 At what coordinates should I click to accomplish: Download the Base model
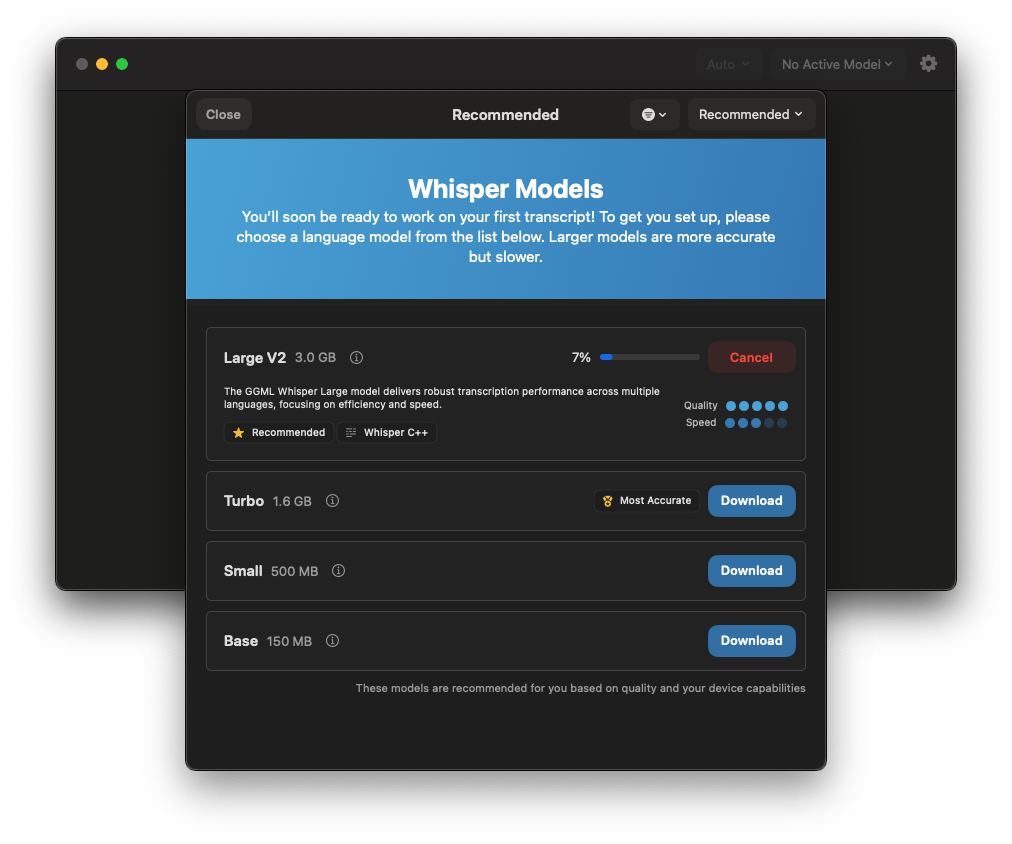[751, 640]
